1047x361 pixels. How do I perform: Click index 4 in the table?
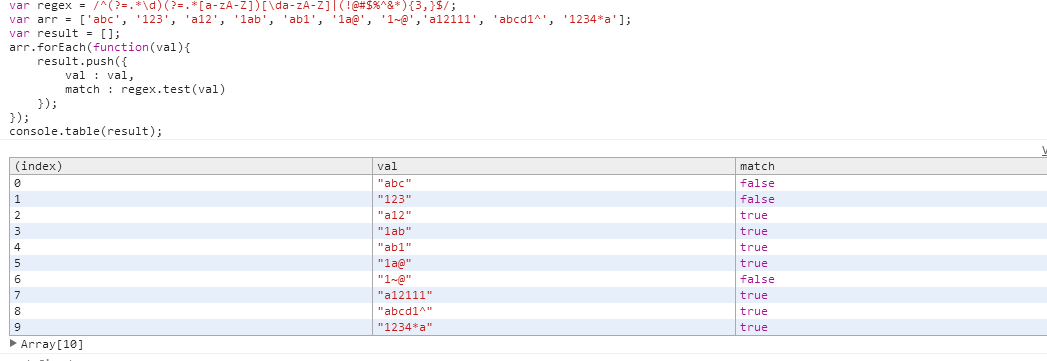[191, 247]
